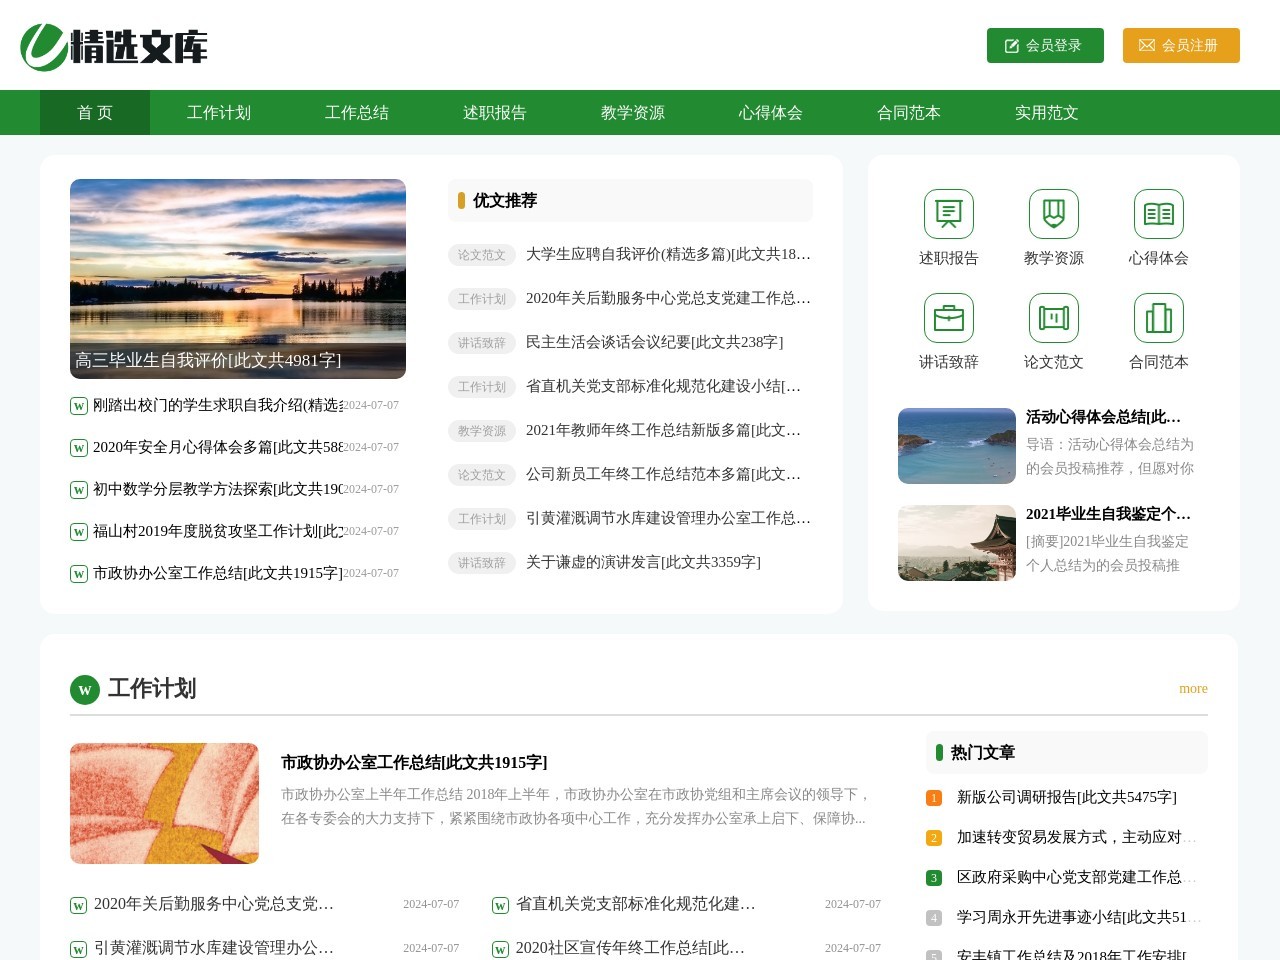The image size is (1280, 960).
Task: Click the 会员注册 registration button
Action: pyautogui.click(x=1181, y=45)
